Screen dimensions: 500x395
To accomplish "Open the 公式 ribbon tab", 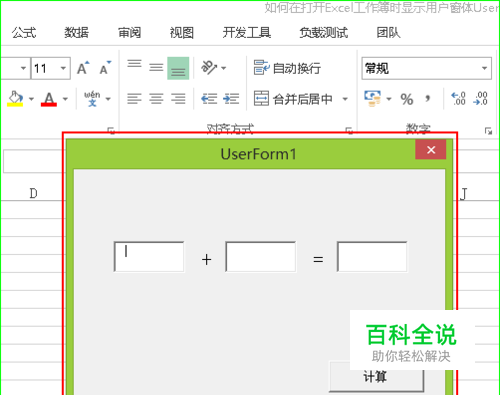I will (x=24, y=33).
